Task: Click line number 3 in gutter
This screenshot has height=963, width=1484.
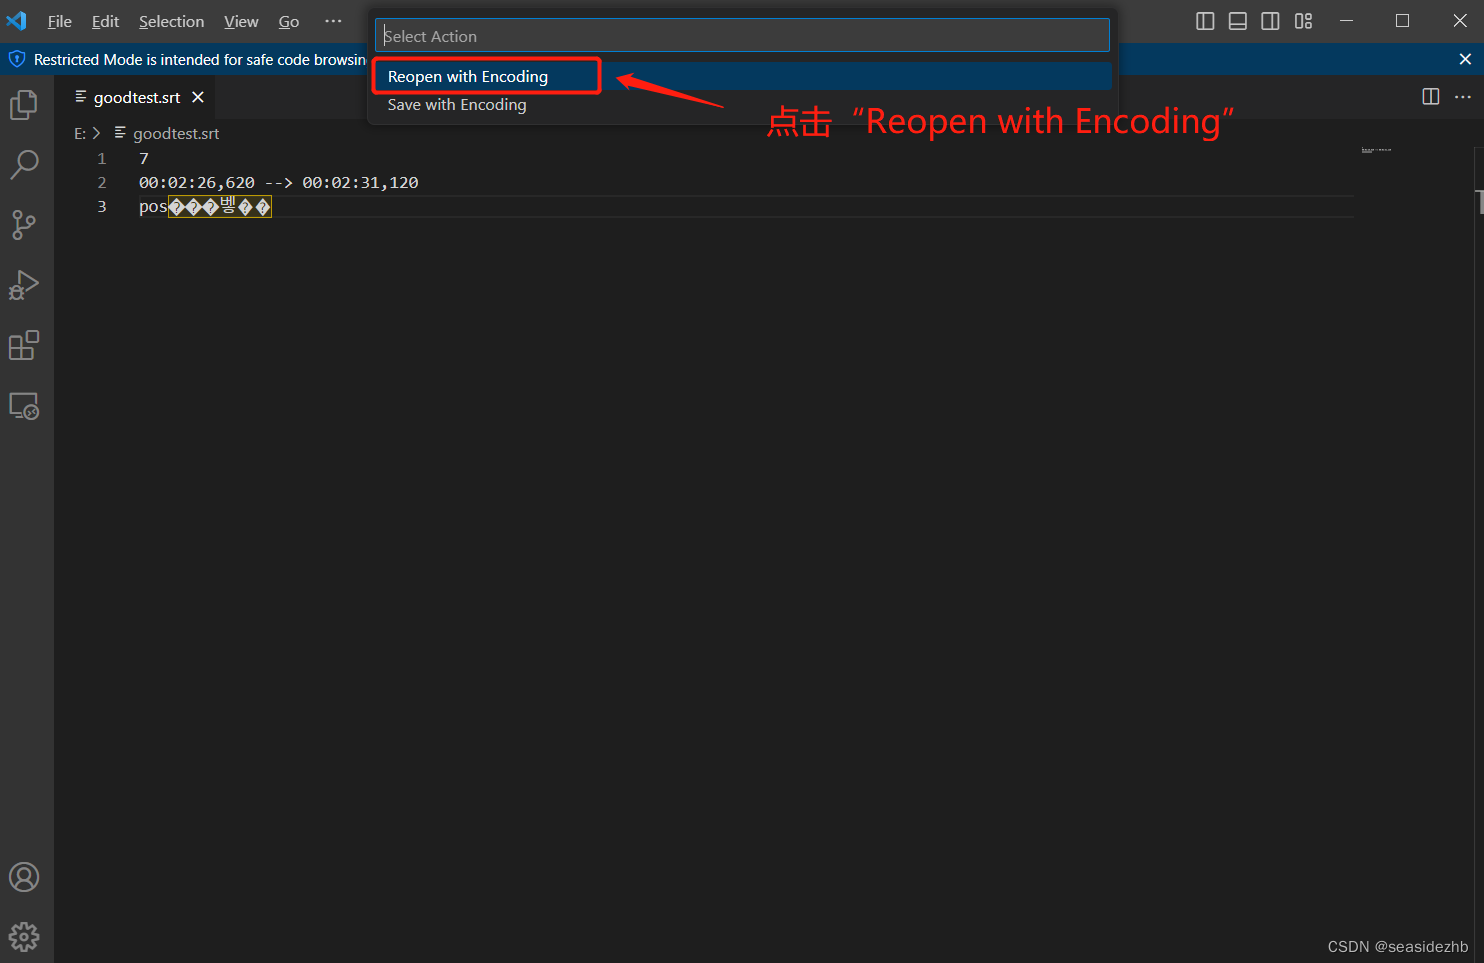Action: point(101,206)
